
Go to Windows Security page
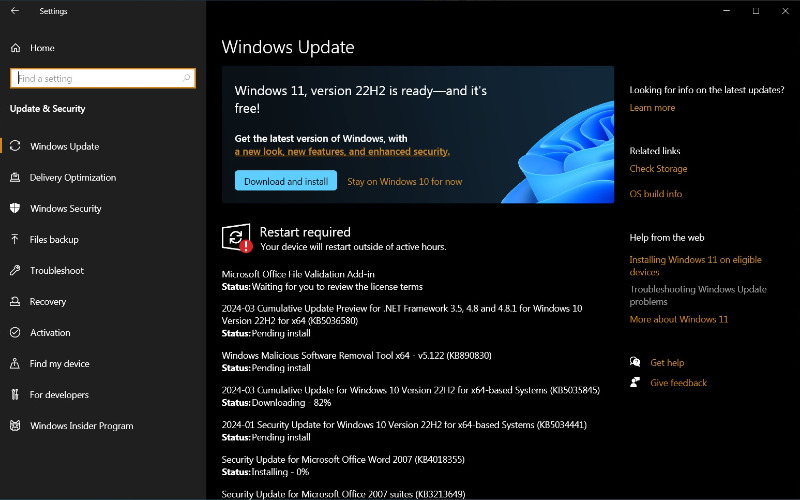pyautogui.click(x=66, y=209)
